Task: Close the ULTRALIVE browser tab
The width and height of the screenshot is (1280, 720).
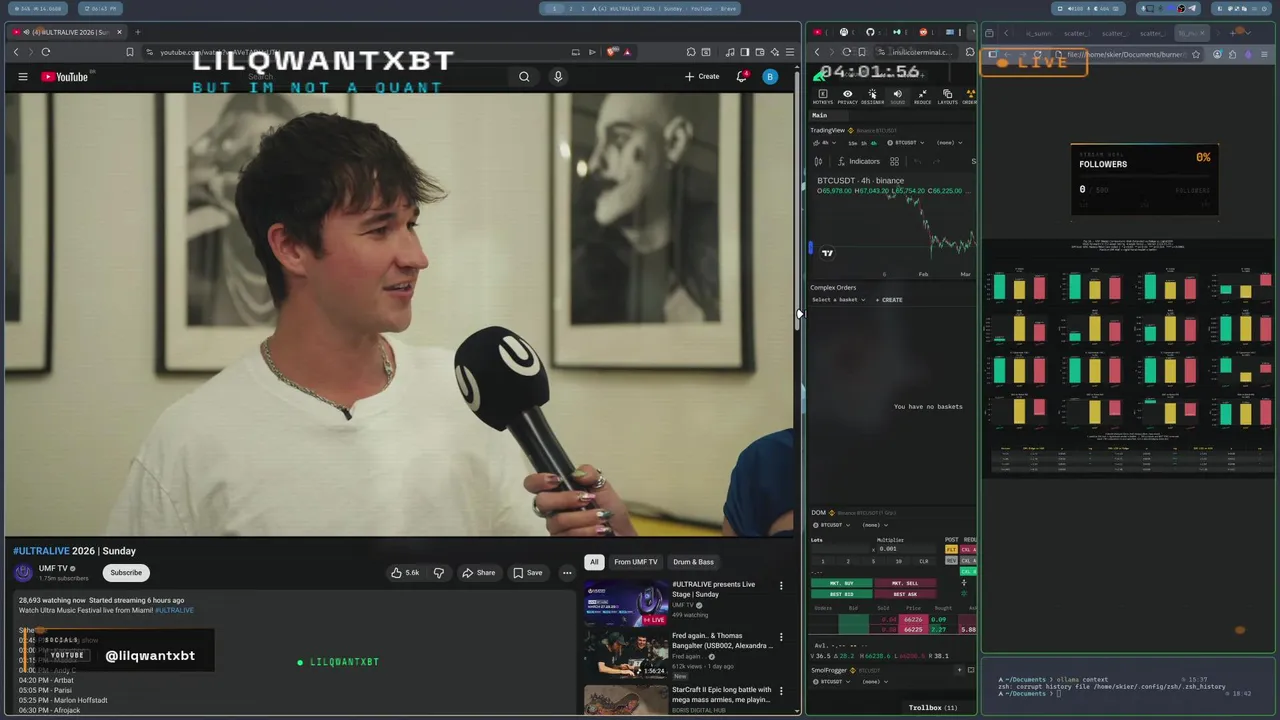Action: click(119, 32)
